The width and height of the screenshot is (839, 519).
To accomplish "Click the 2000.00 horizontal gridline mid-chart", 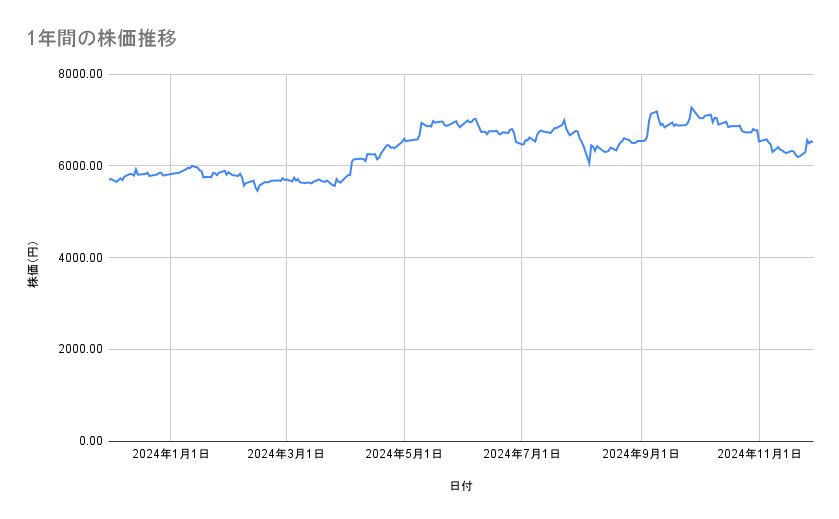I will (x=460, y=349).
